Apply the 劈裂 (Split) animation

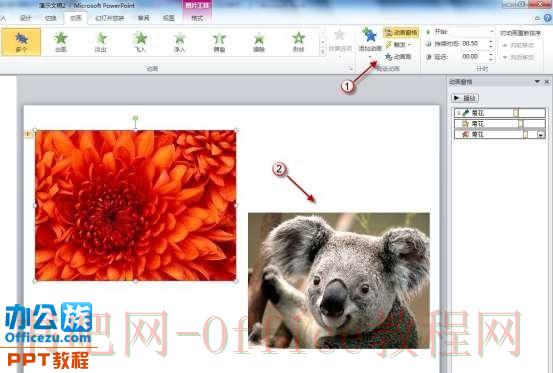pyautogui.click(x=219, y=42)
